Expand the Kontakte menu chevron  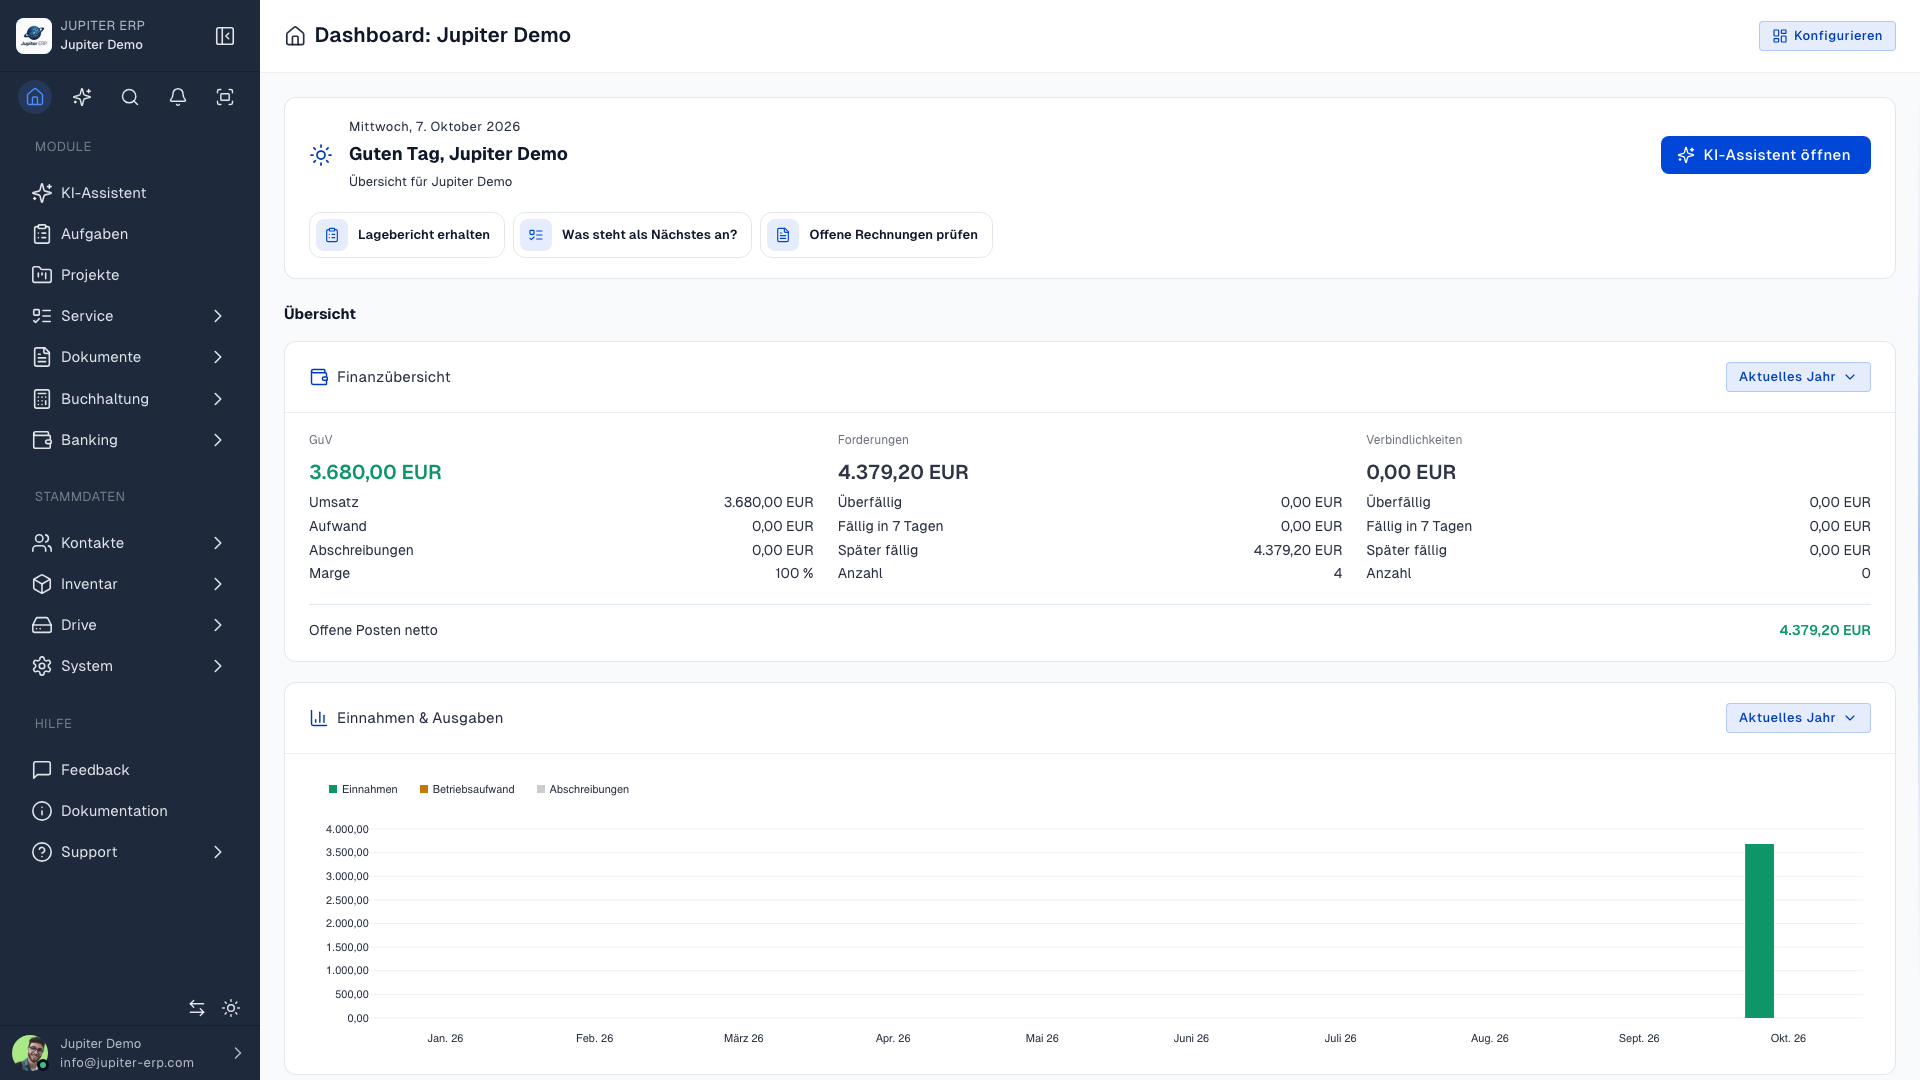[218, 543]
